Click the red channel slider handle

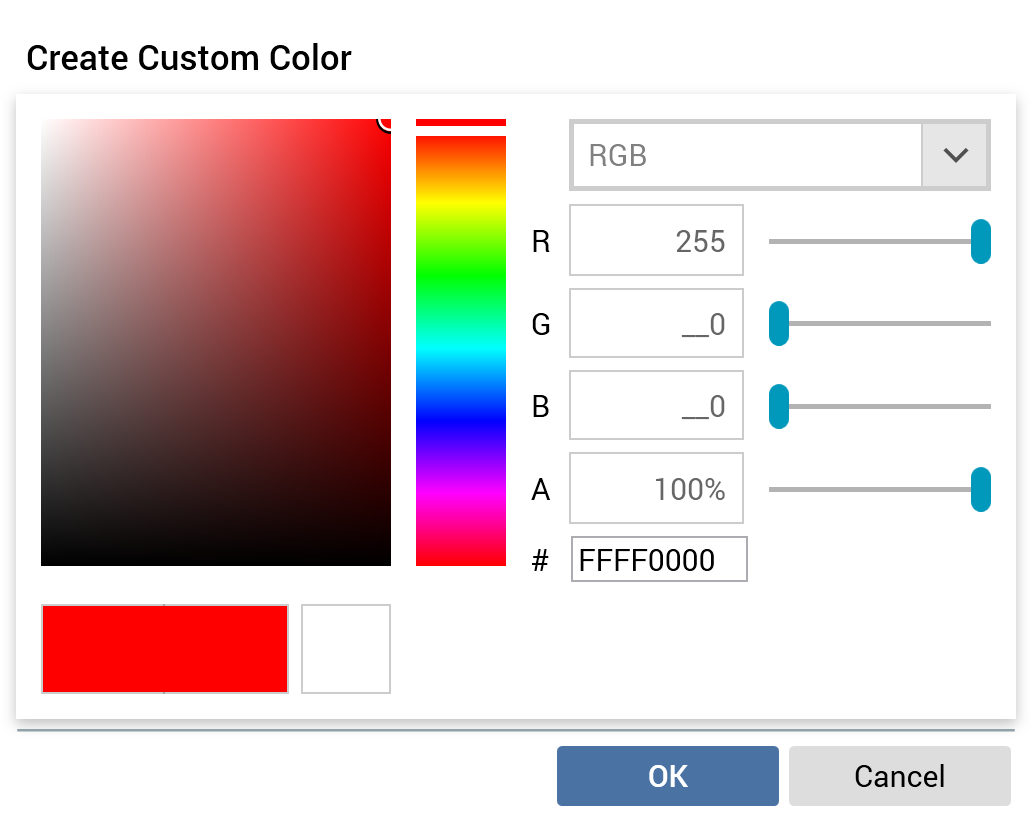pyautogui.click(x=980, y=242)
